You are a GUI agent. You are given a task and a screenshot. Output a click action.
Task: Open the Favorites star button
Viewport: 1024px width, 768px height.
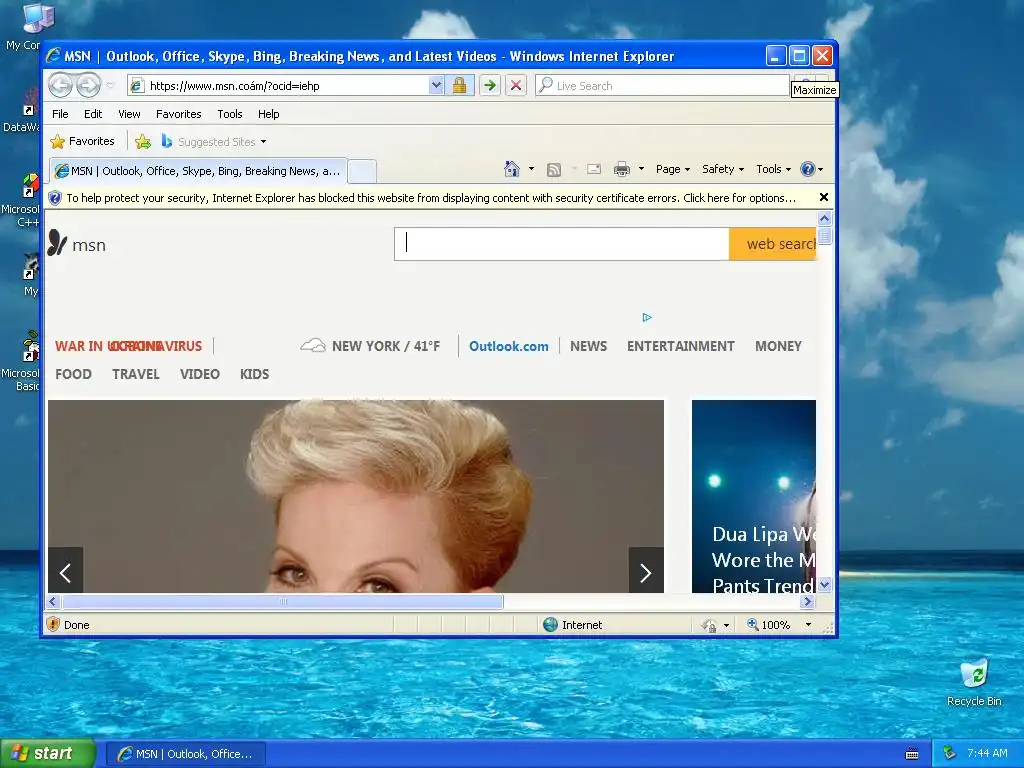[x=83, y=141]
